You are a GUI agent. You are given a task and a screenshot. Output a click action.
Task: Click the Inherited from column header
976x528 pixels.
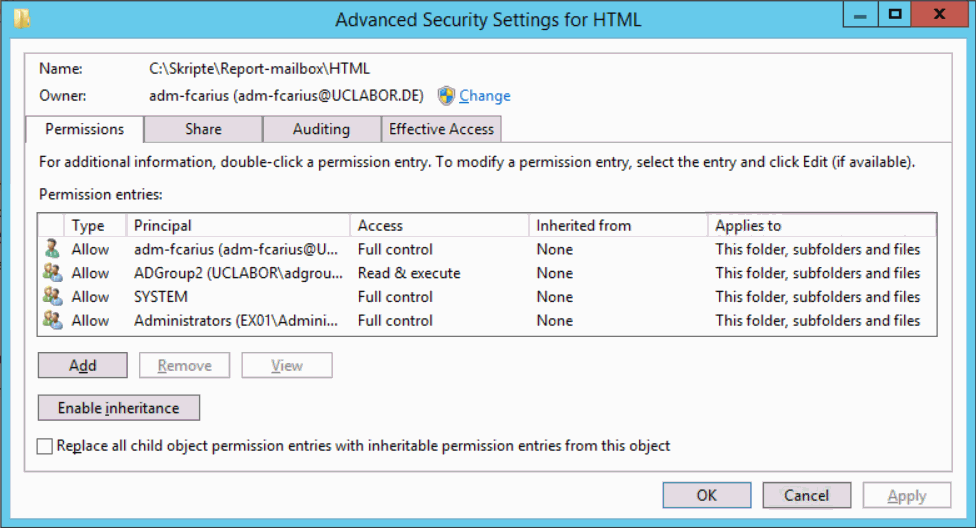(x=618, y=225)
